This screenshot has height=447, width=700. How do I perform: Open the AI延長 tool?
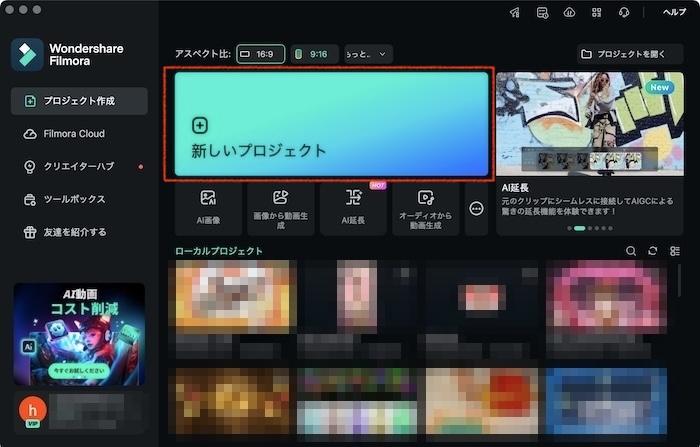[x=353, y=209]
